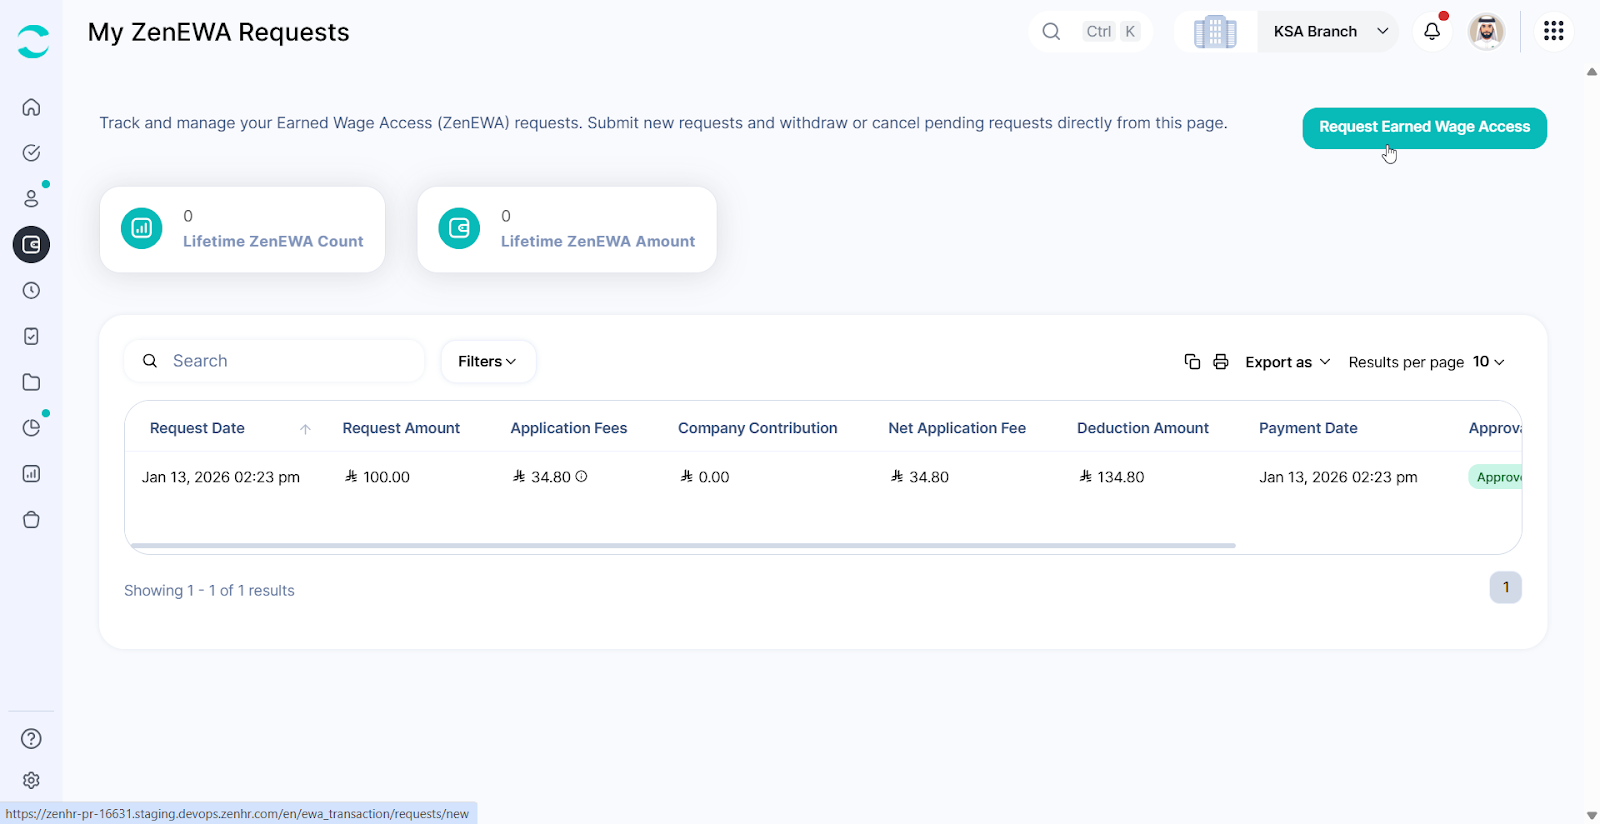1600x824 pixels.
Task: Click the Deduction Amount column header
Action: tap(1143, 428)
